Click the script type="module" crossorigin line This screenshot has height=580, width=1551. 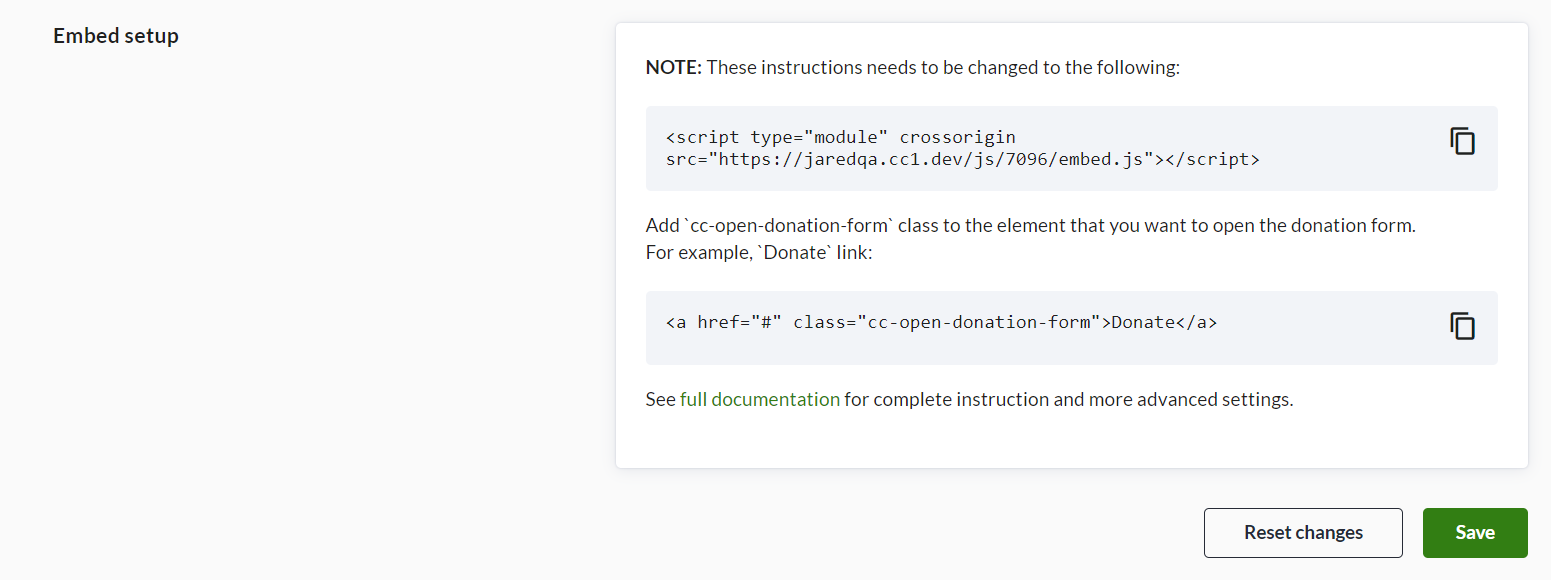[x=840, y=137]
